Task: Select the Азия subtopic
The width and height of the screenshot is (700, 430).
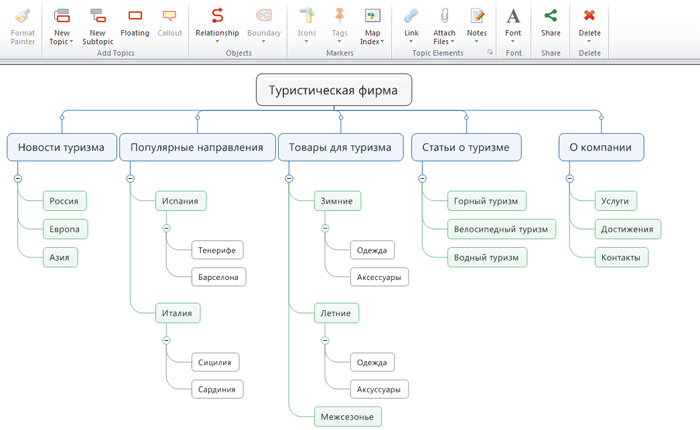Action: click(x=60, y=258)
